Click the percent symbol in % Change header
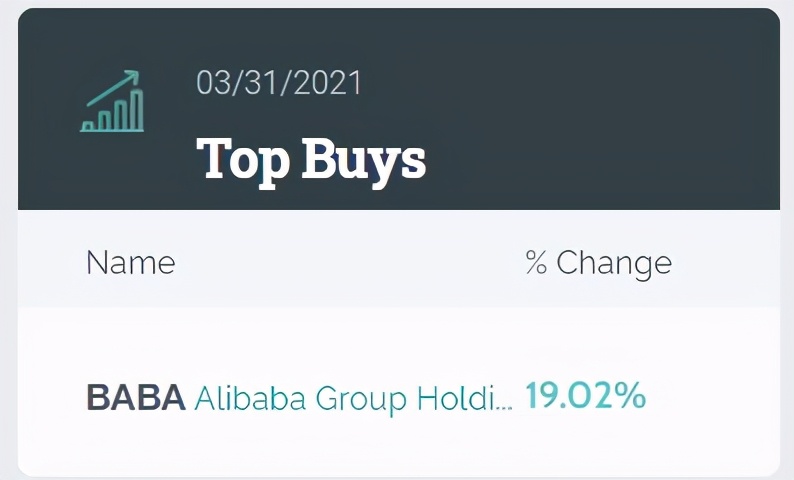 point(536,262)
